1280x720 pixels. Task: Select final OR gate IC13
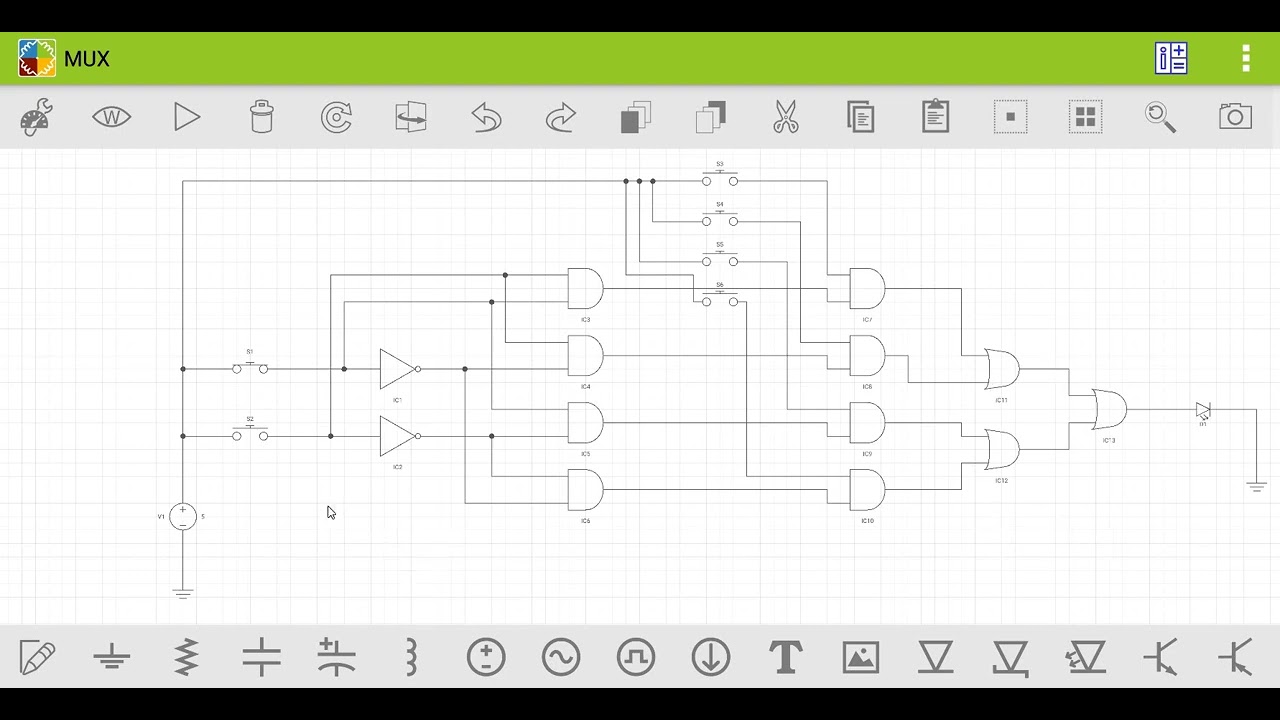[x=1109, y=409]
